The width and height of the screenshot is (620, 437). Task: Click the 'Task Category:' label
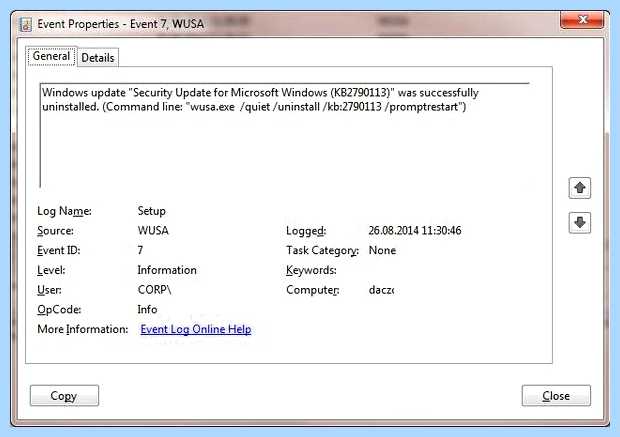click(322, 250)
